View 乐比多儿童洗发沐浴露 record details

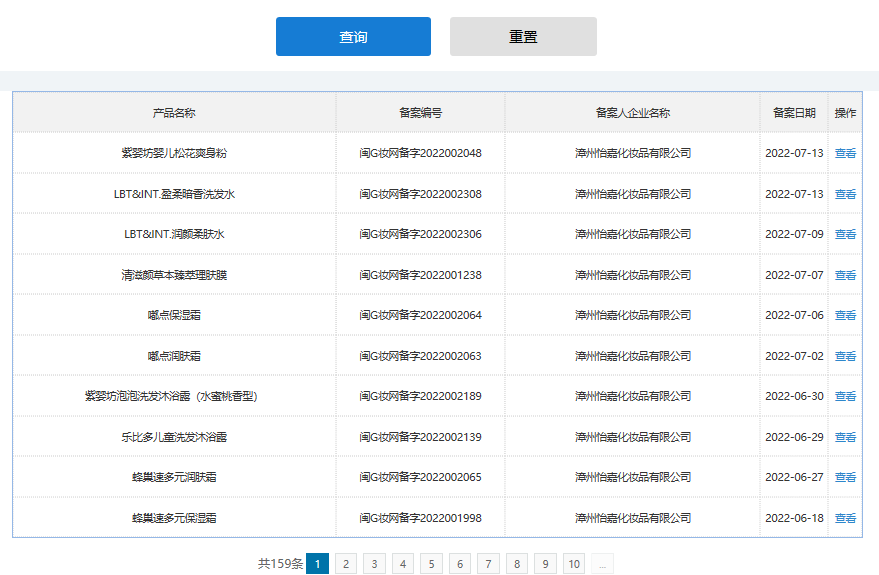[x=845, y=437]
